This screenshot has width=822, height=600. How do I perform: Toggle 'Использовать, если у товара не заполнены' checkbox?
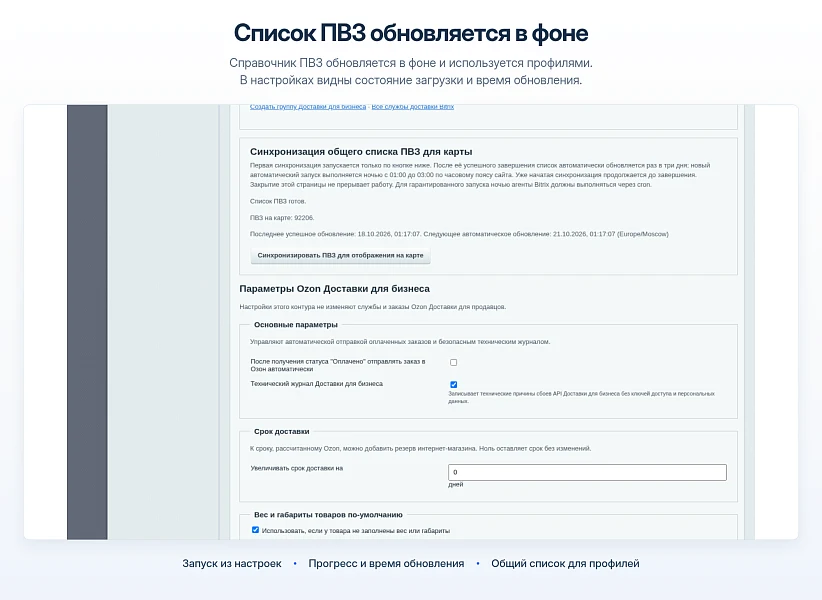click(255, 530)
